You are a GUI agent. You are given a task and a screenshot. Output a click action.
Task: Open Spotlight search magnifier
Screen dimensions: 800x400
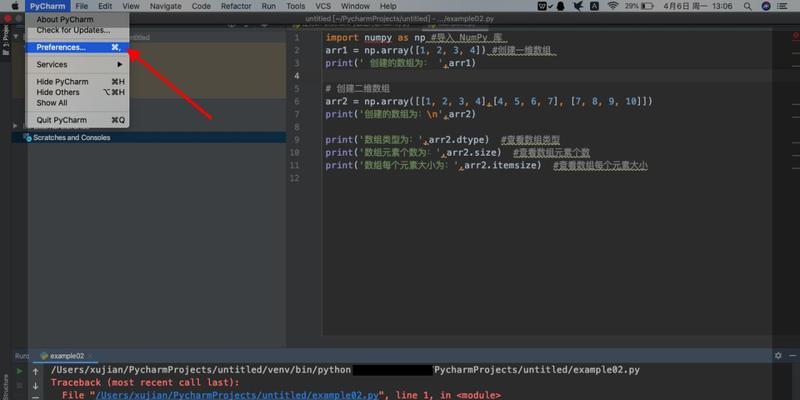pos(747,6)
